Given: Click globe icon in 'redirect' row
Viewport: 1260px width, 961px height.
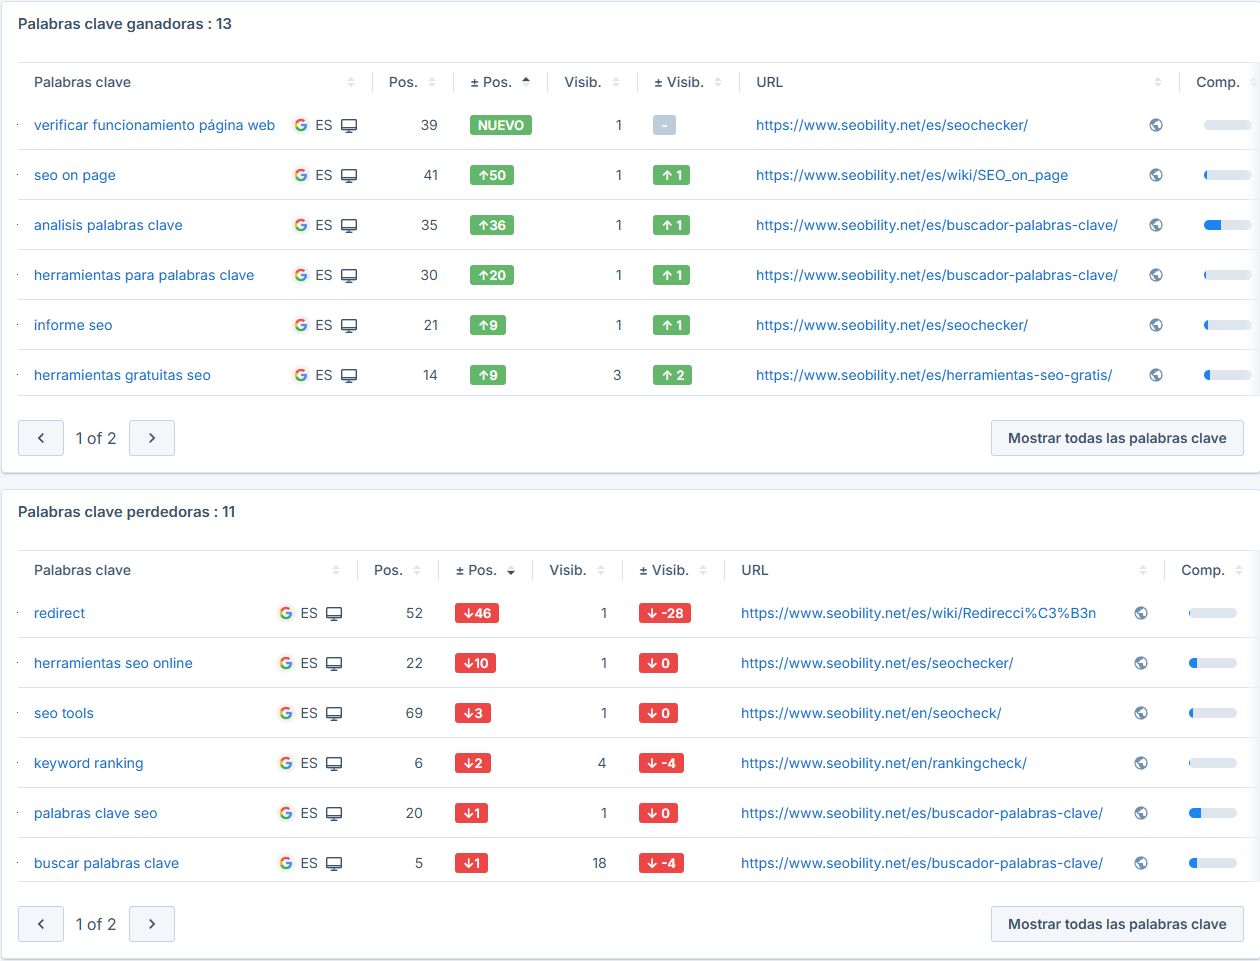Looking at the screenshot, I should point(1141,613).
